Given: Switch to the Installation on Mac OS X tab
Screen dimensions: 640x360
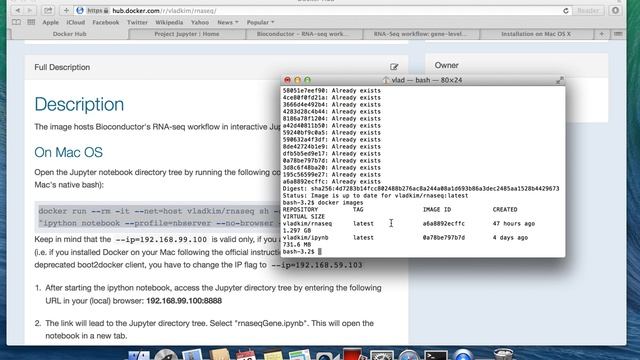Looking at the screenshot, I should pos(536,34).
